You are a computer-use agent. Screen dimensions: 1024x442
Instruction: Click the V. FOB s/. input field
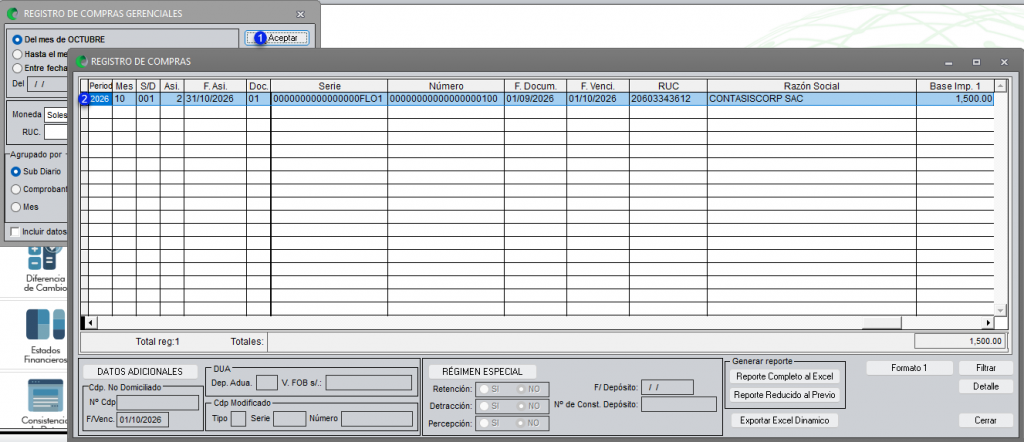(x=369, y=383)
